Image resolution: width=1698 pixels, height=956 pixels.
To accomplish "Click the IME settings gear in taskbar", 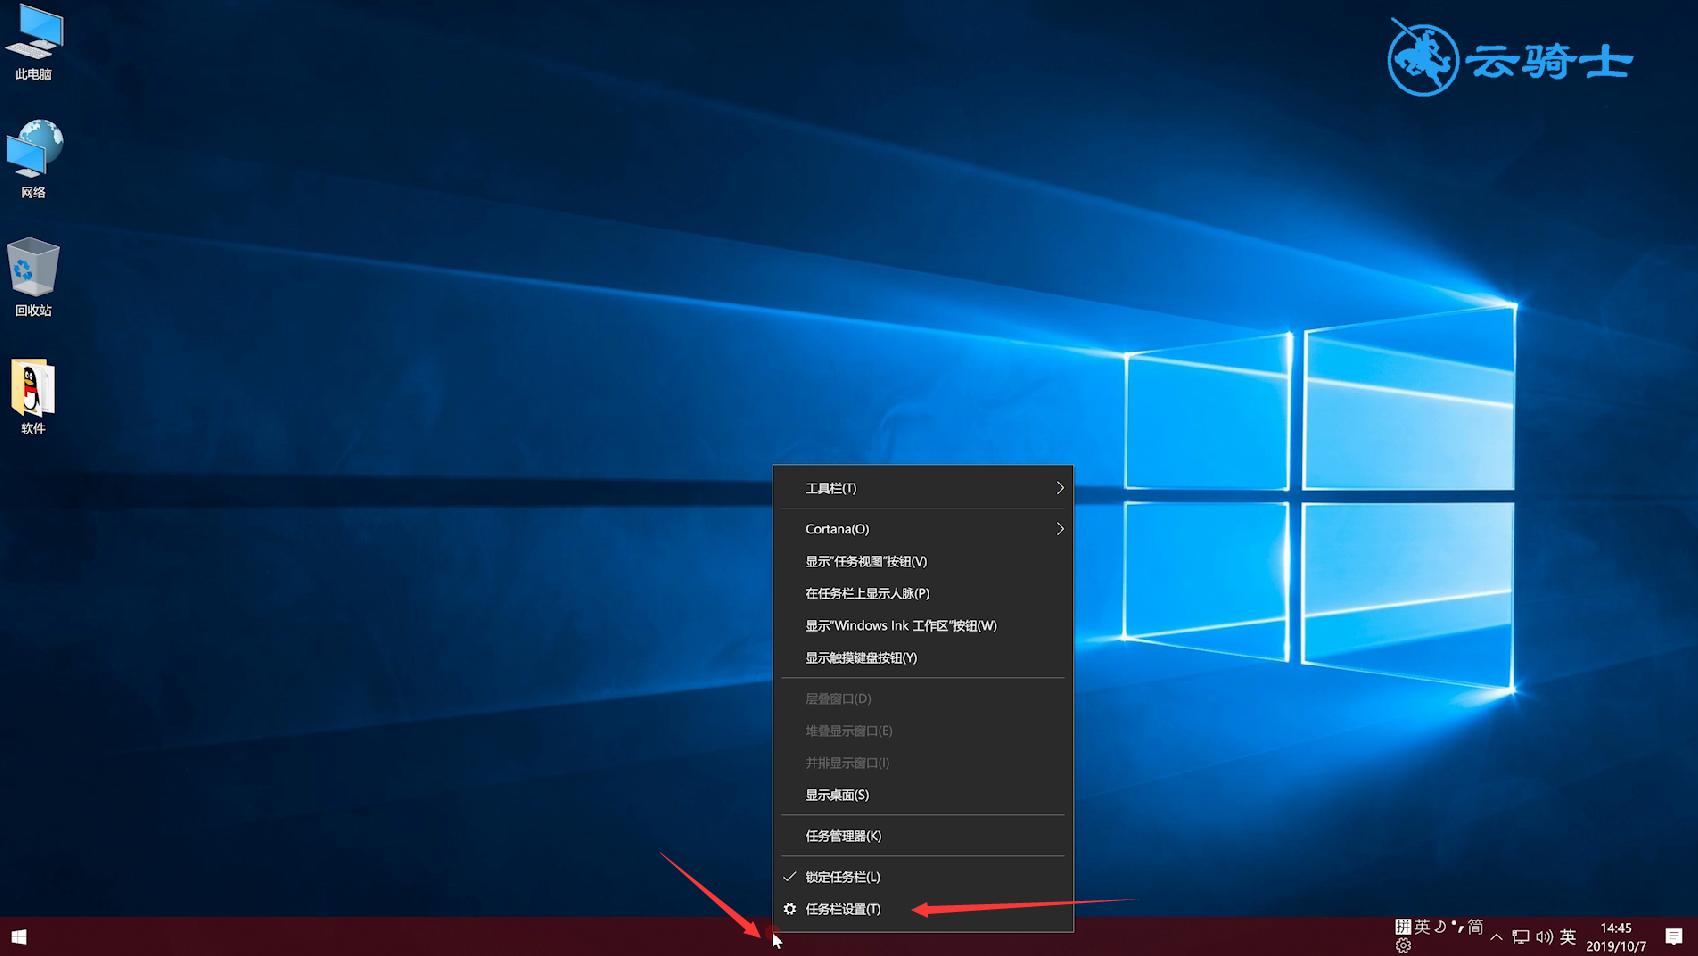I will coord(1403,946).
